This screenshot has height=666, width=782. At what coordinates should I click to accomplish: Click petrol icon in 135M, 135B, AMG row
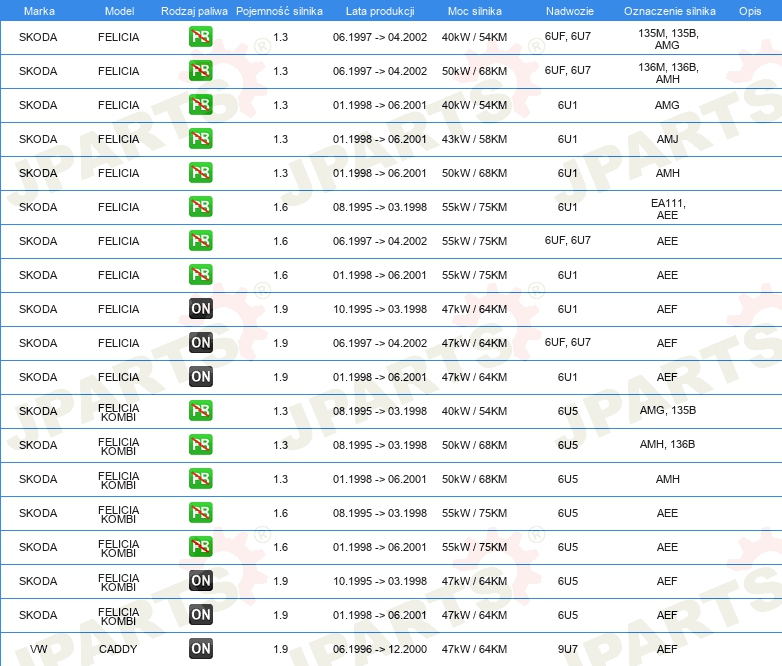[200, 37]
